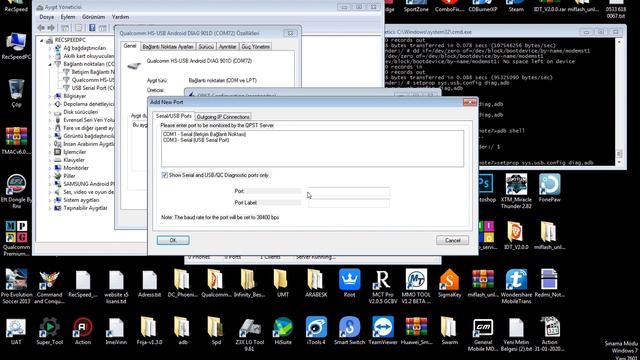640x360 pixels.
Task: Open the Root desktop shortcut
Action: click(349, 282)
